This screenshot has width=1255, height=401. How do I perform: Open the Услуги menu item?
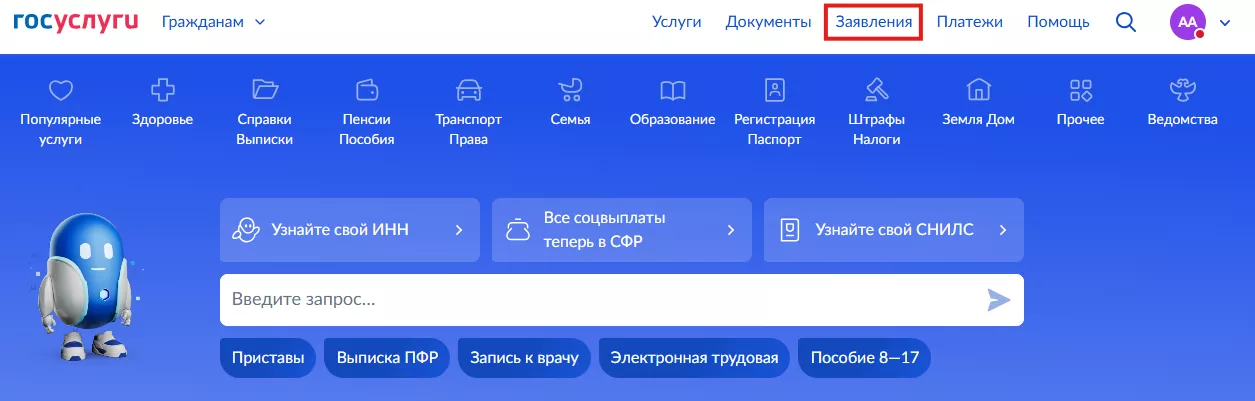pos(676,22)
